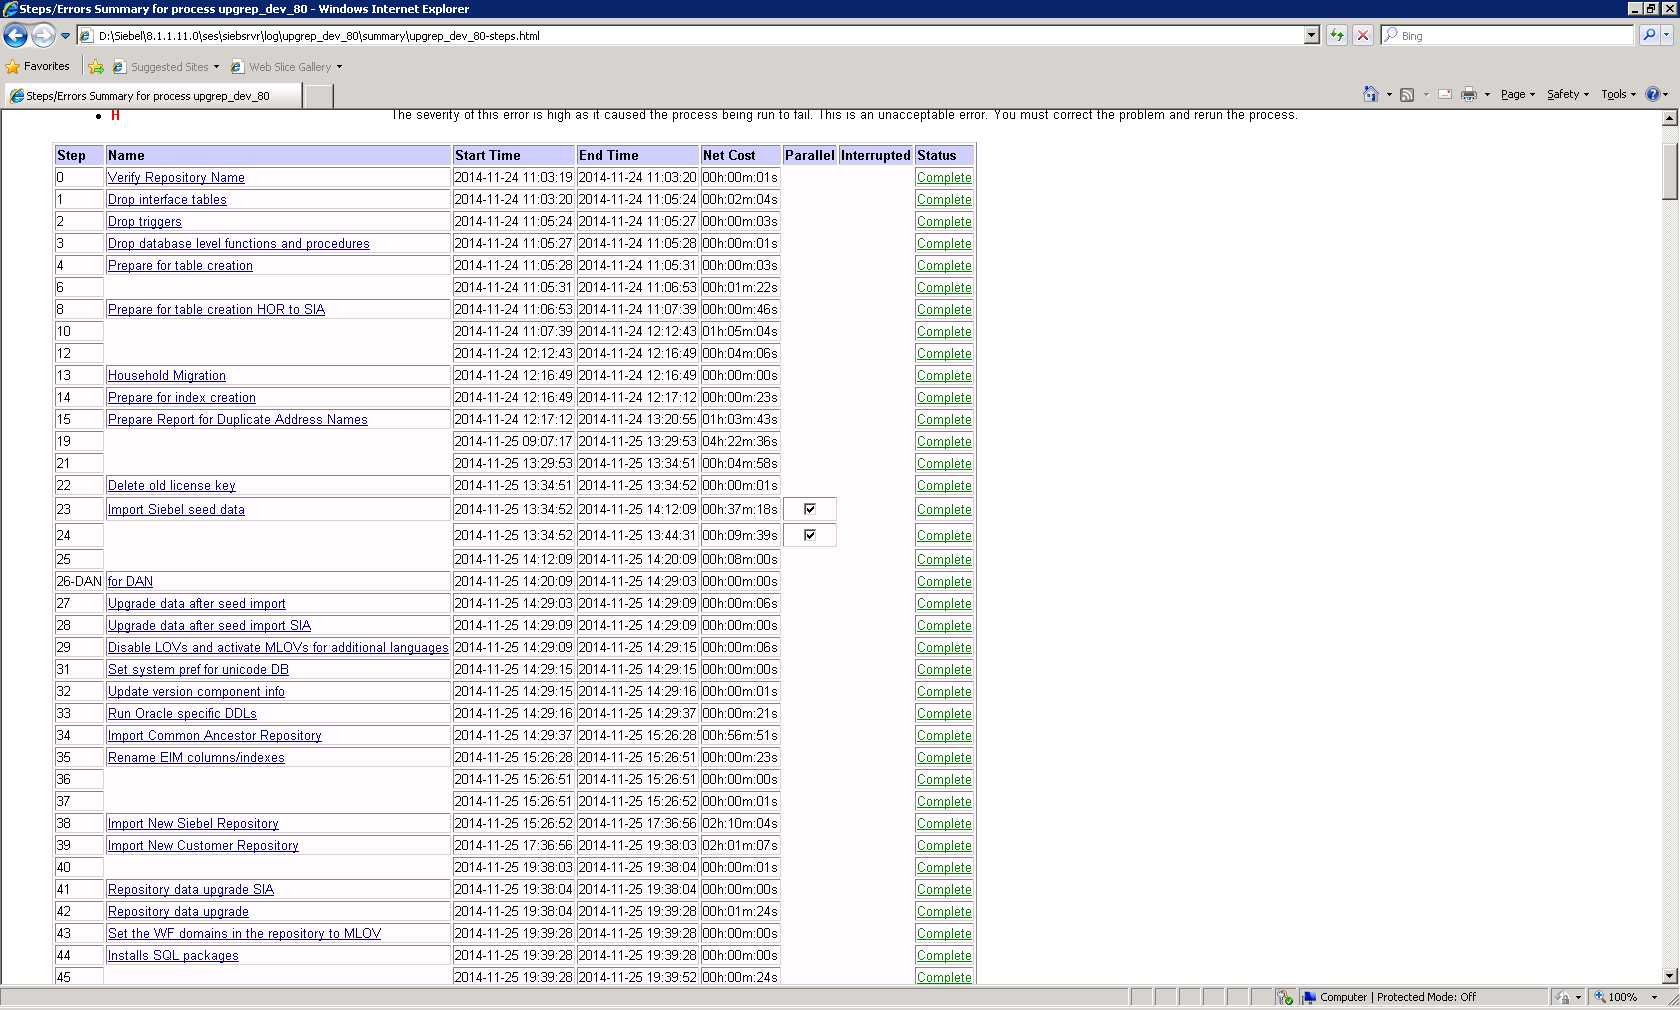
Task: Open the Page menu
Action: 1517,94
